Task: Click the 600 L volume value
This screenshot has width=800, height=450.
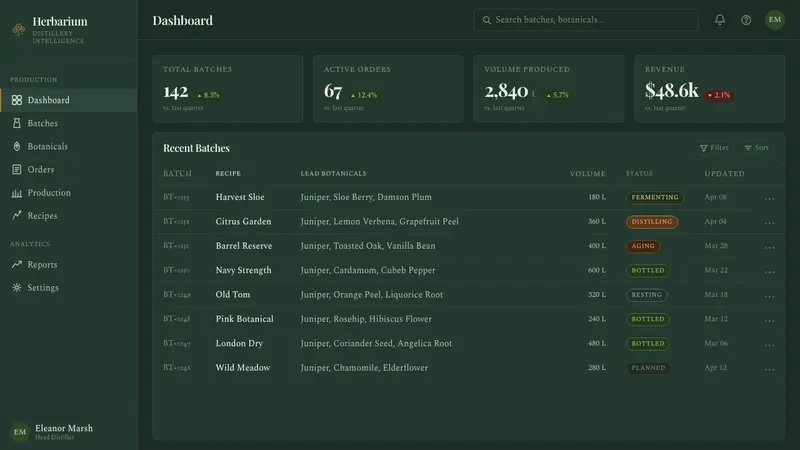Action: (597, 270)
